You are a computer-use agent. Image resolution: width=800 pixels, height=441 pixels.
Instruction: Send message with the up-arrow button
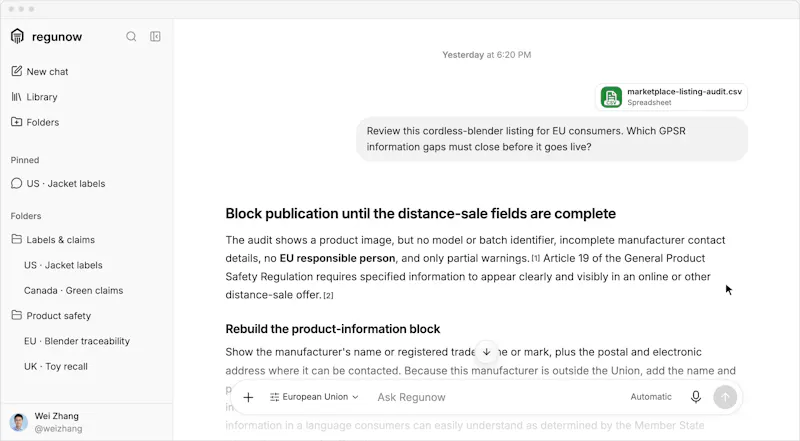[x=725, y=397]
